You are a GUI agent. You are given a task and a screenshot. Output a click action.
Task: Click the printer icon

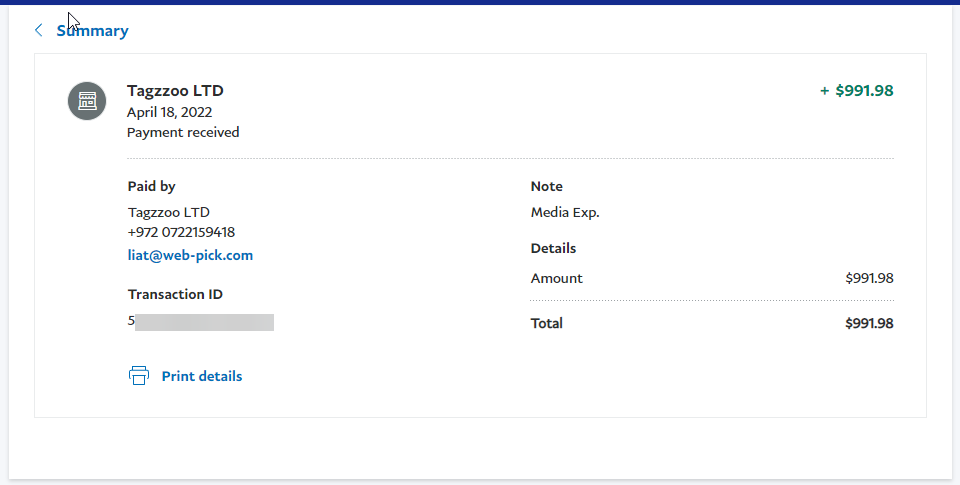[139, 376]
